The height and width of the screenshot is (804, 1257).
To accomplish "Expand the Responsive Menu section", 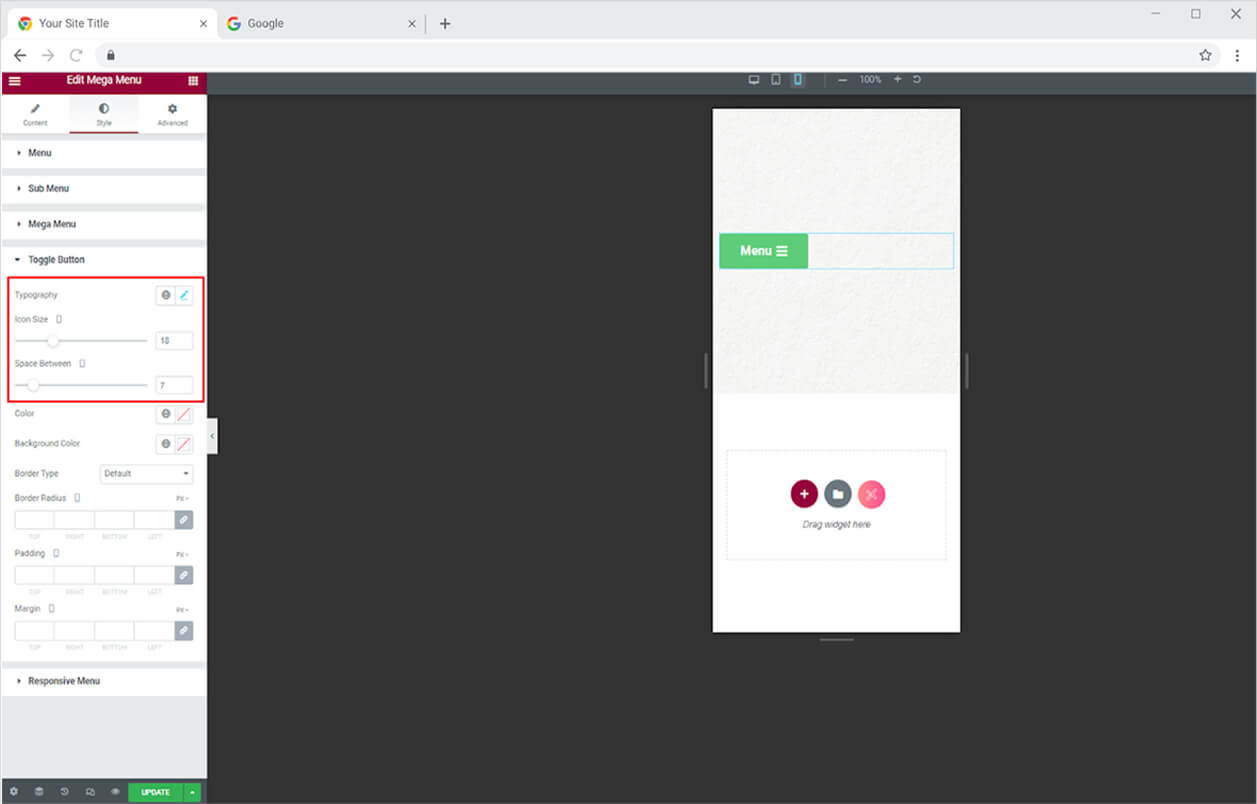I will tap(63, 681).
